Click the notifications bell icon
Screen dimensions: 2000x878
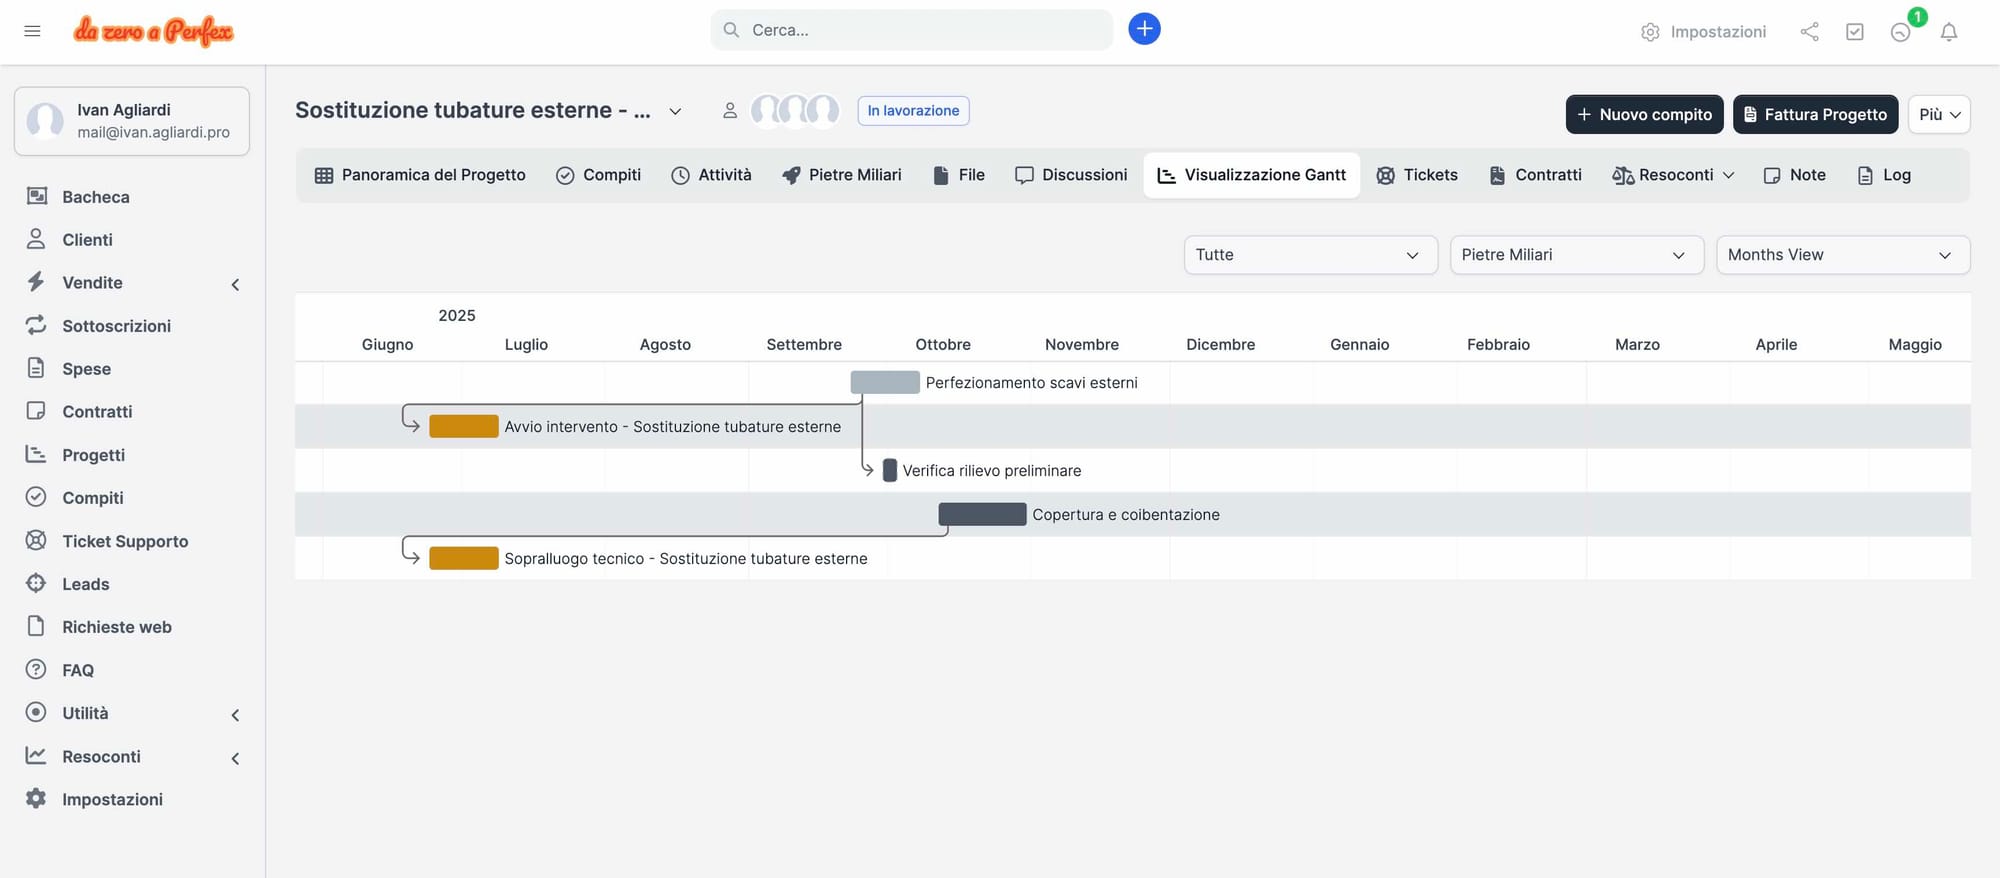click(x=1948, y=32)
